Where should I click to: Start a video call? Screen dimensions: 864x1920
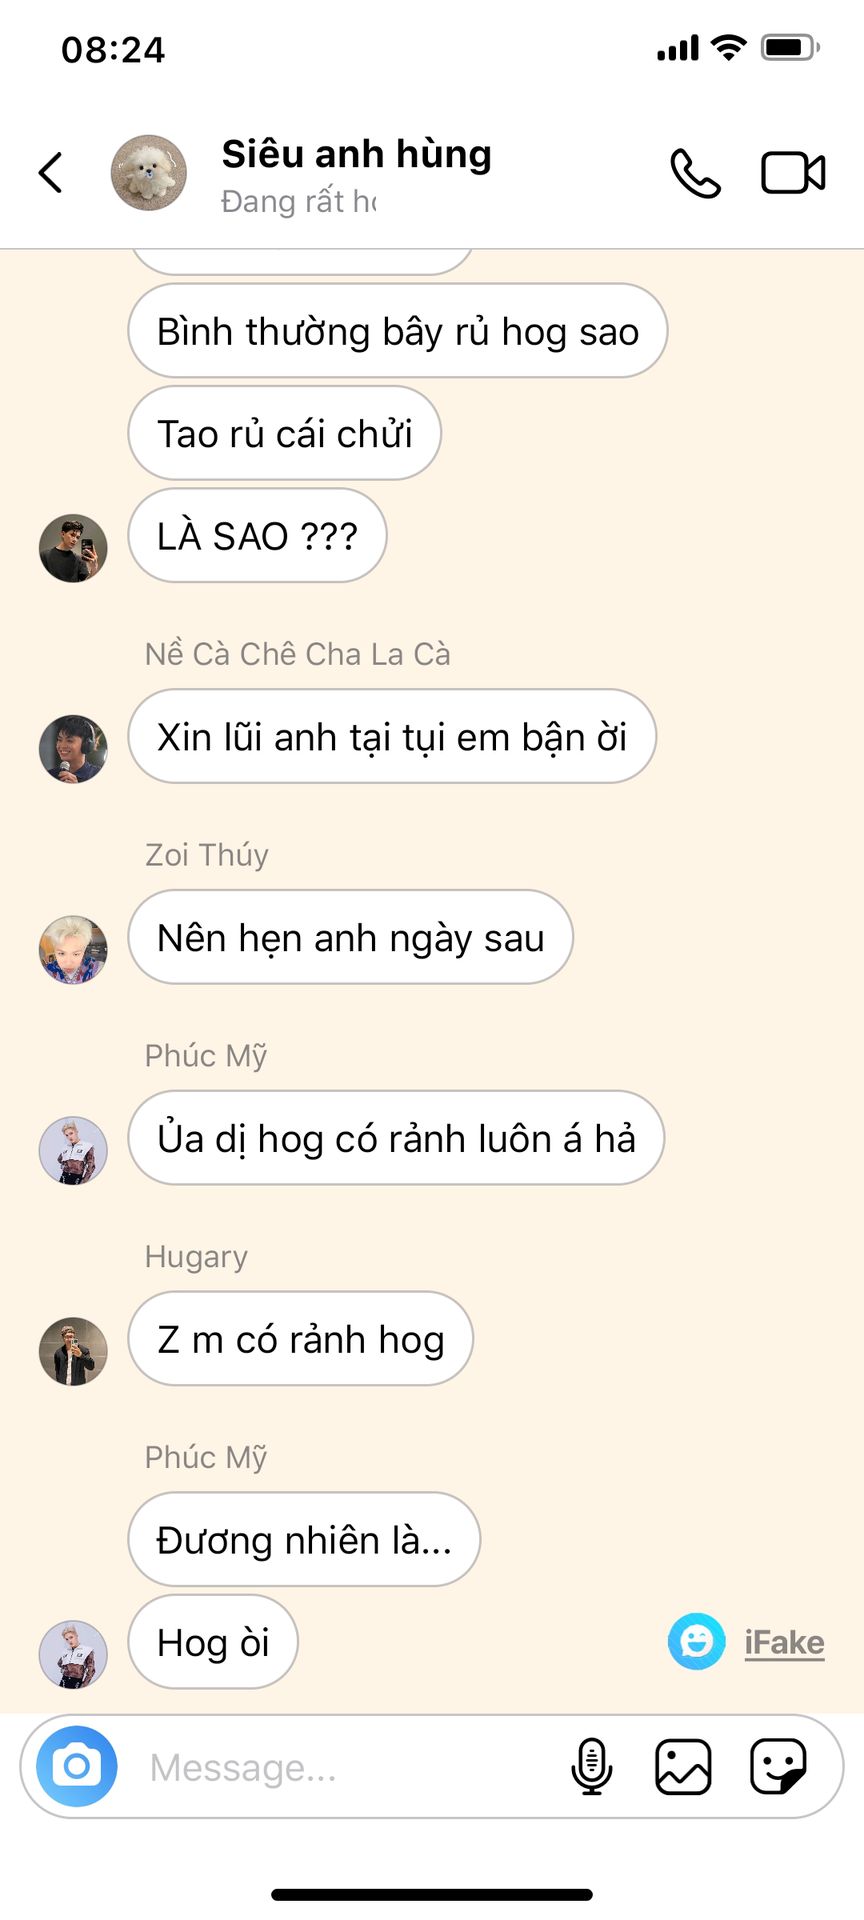[x=793, y=173]
